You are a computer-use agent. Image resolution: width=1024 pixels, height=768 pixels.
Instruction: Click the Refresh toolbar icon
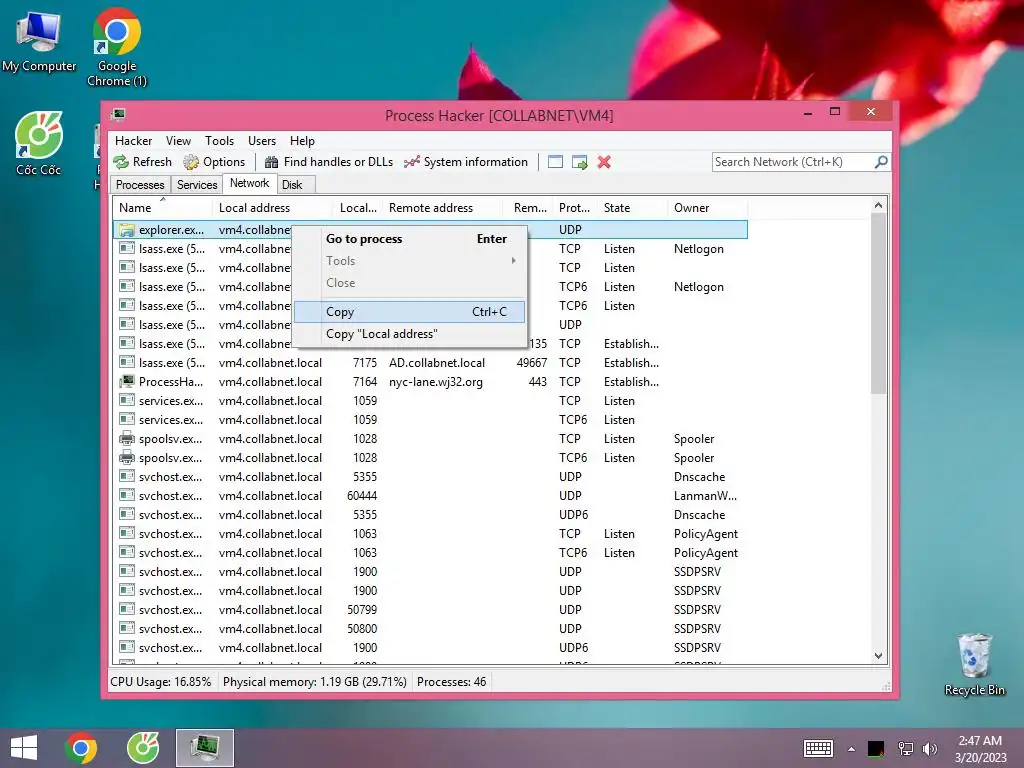[121, 162]
